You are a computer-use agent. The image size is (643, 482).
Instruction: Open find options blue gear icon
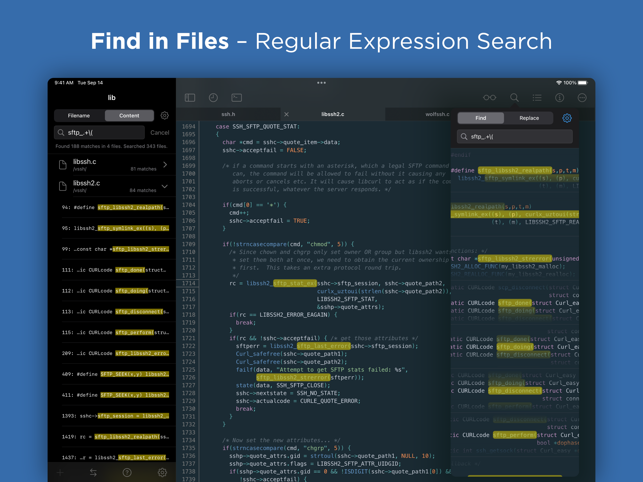pyautogui.click(x=567, y=118)
